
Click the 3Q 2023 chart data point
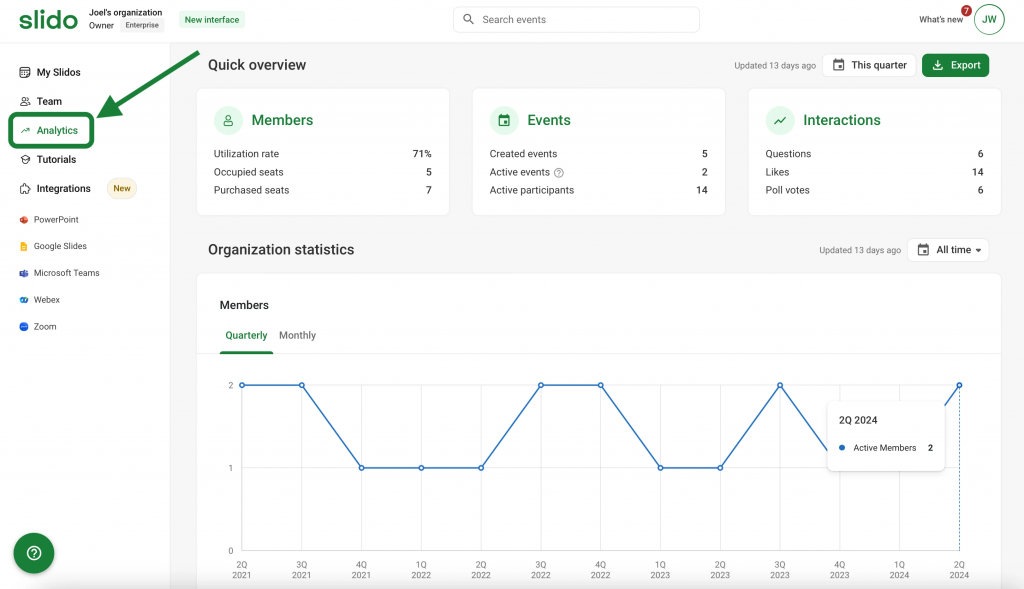780,385
